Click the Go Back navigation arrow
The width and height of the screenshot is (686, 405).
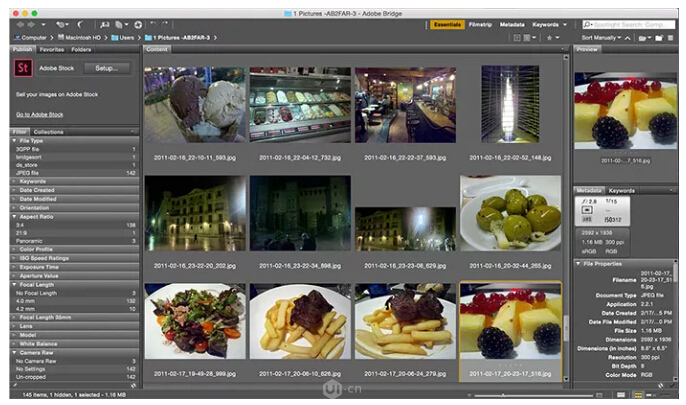tap(18, 24)
